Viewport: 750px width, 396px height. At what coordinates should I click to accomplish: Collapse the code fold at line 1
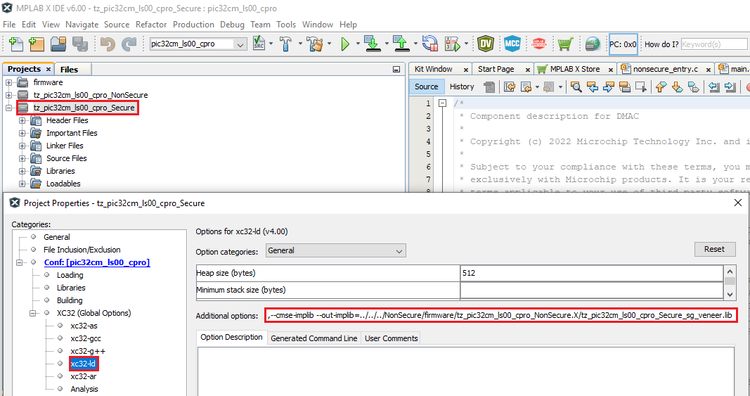pos(442,103)
